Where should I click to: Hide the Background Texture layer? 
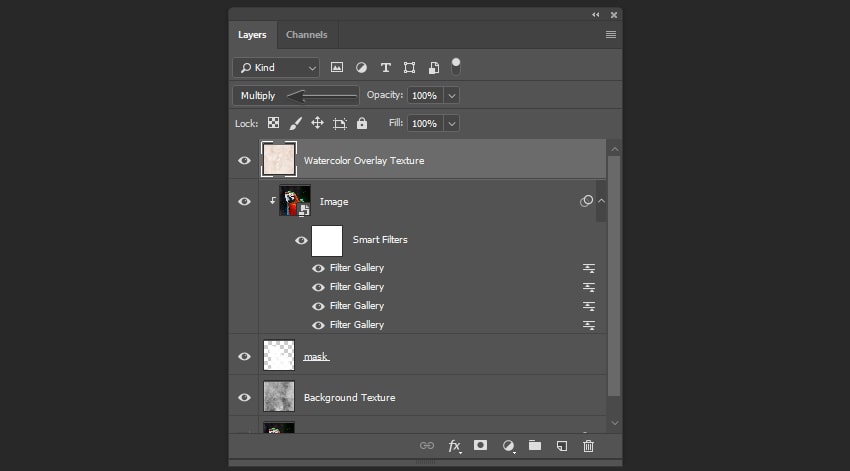tap(244, 397)
